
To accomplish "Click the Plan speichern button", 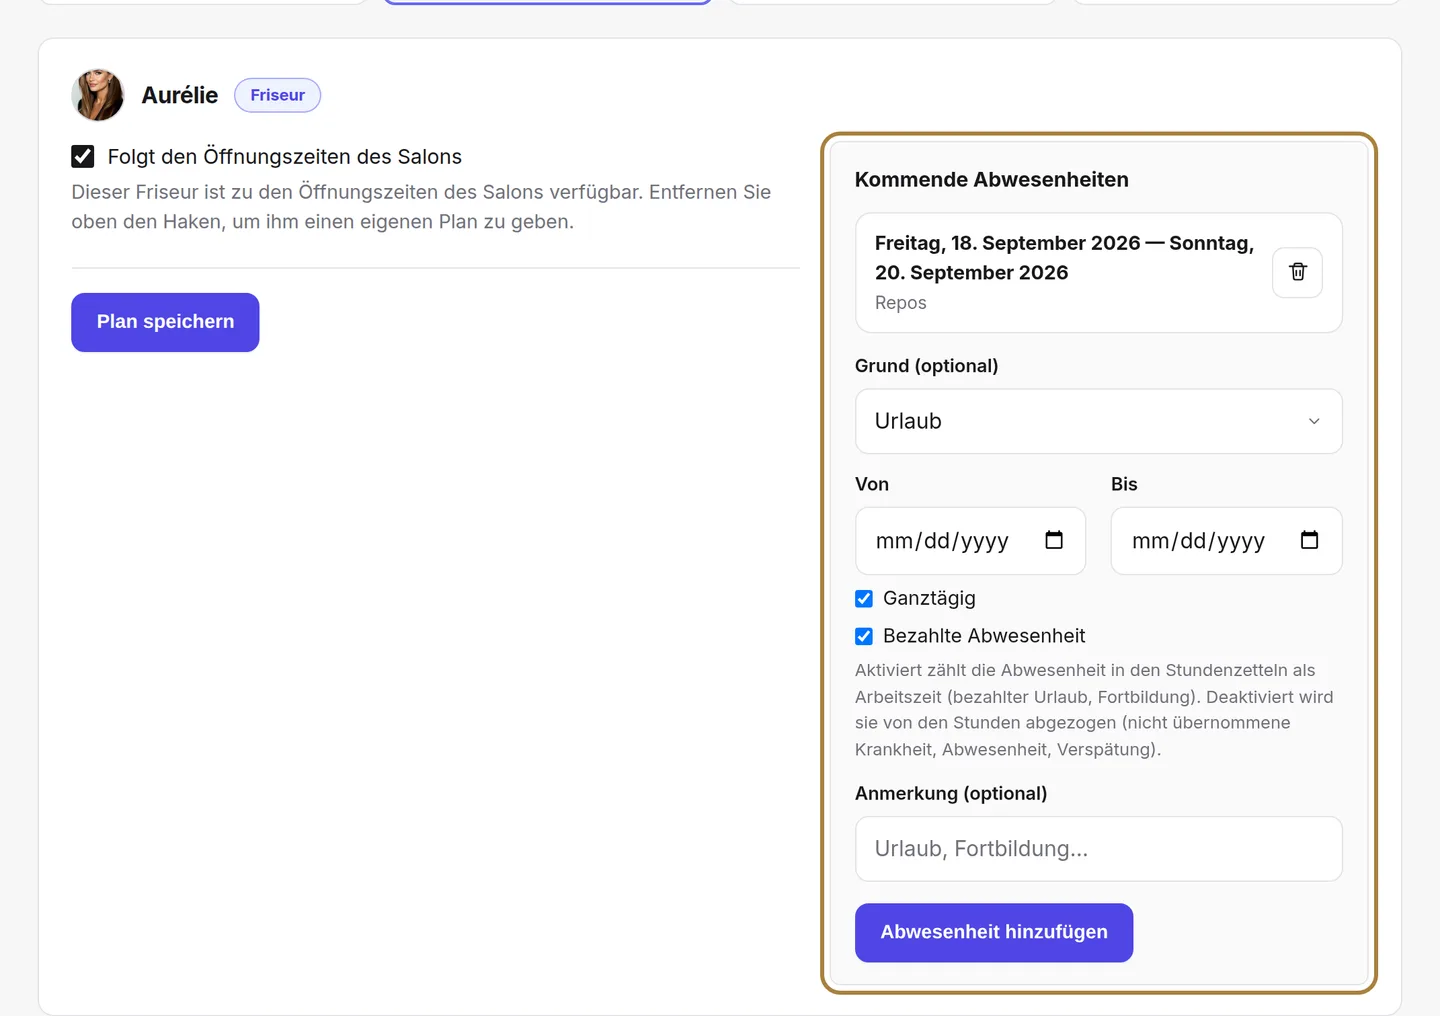I will click(165, 322).
